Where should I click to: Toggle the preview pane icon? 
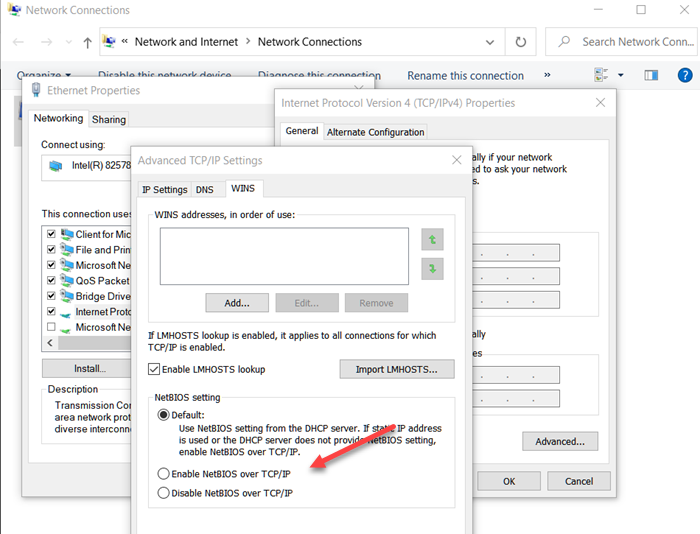pyautogui.click(x=652, y=75)
